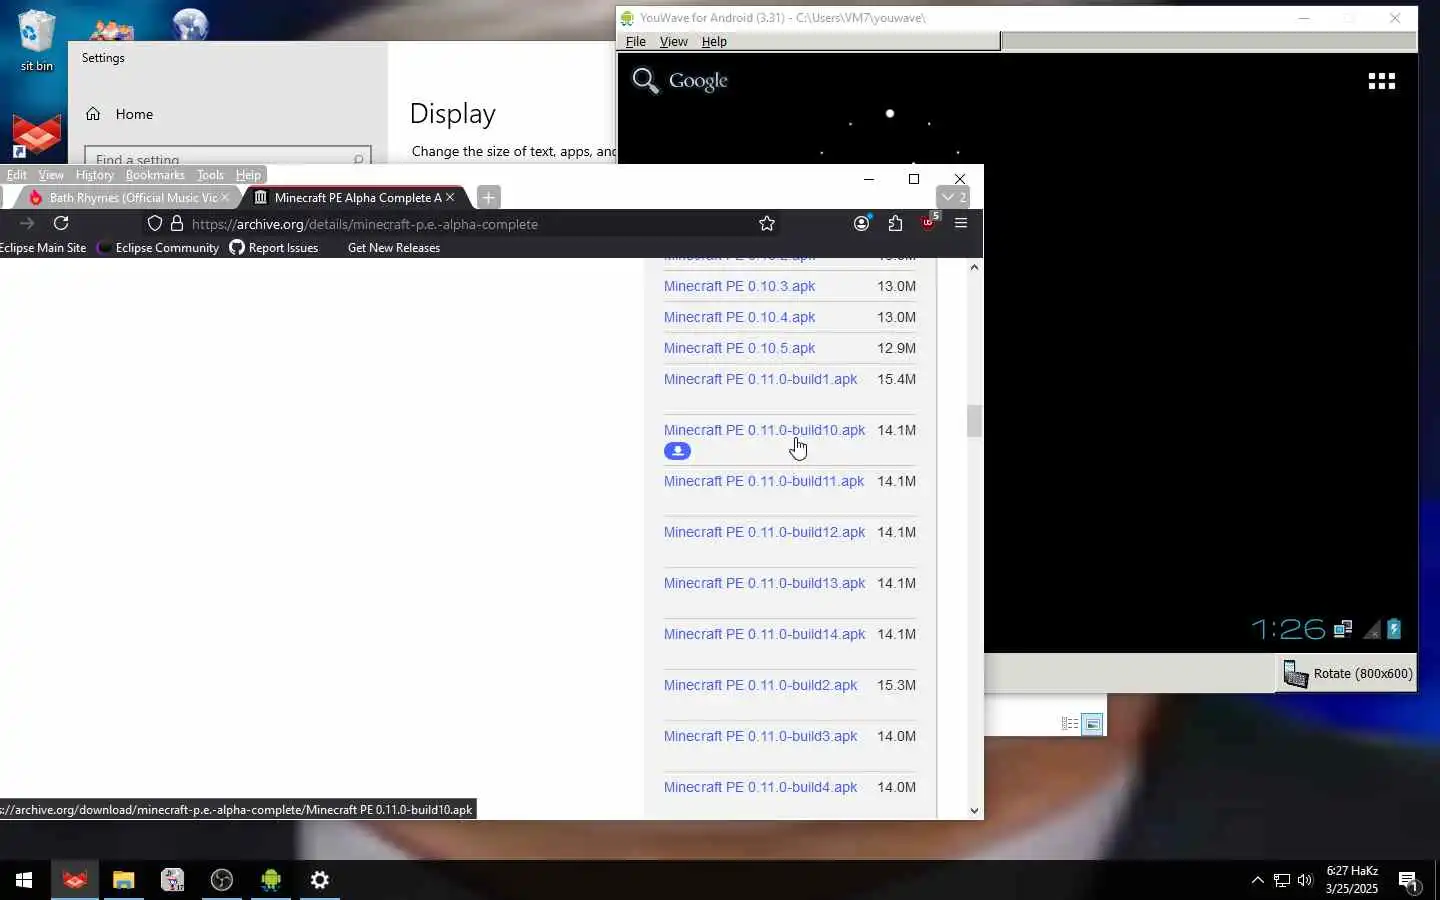1440x900 pixels.
Task: Download Minecraft PE 0.10.5.apk
Action: pos(739,348)
